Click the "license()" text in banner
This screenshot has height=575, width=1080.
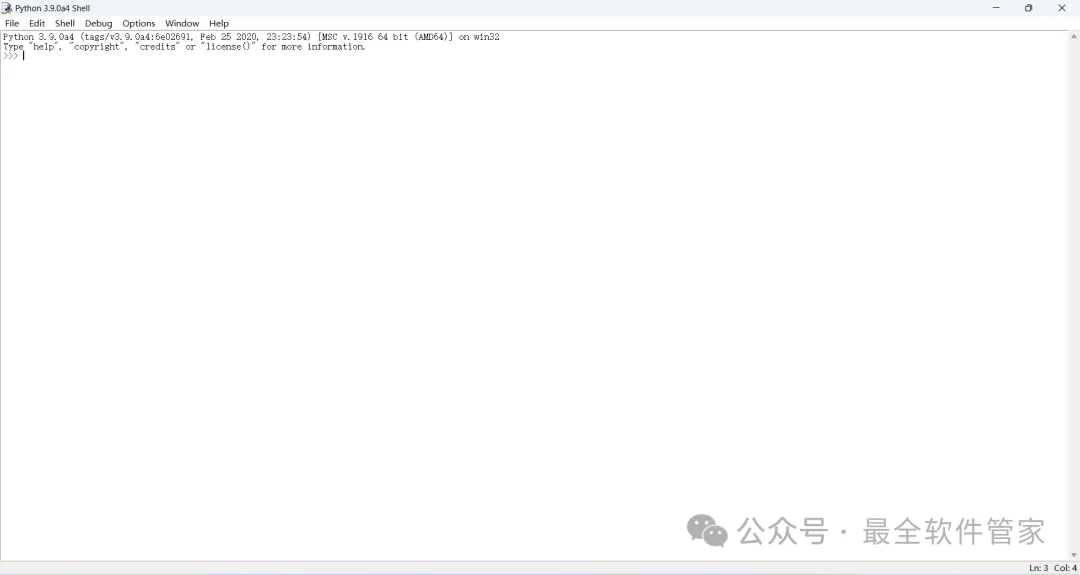point(229,47)
